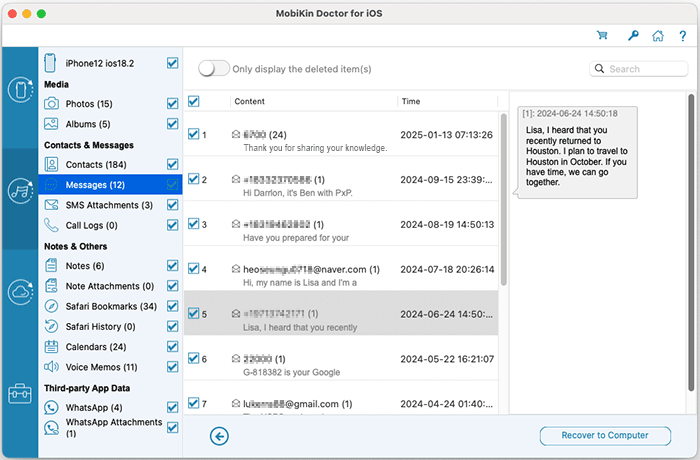Click the Notes page icon
This screenshot has width=700, height=460.
(51, 266)
